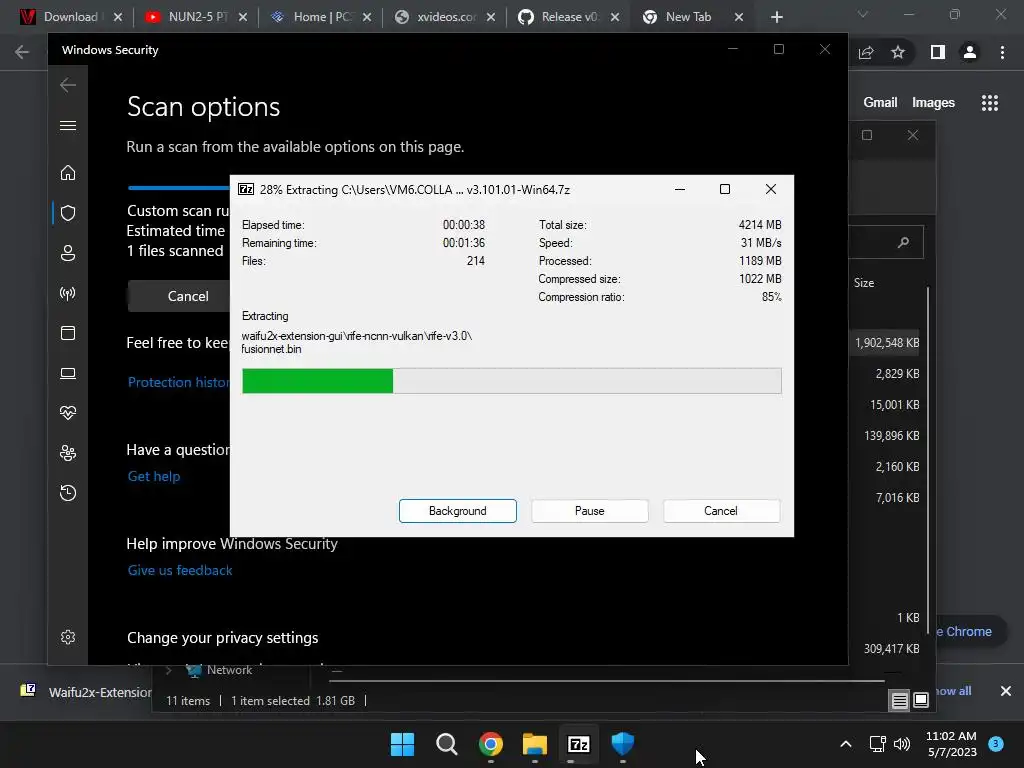
Task: Bookmark this page with the star icon
Action: click(x=898, y=52)
